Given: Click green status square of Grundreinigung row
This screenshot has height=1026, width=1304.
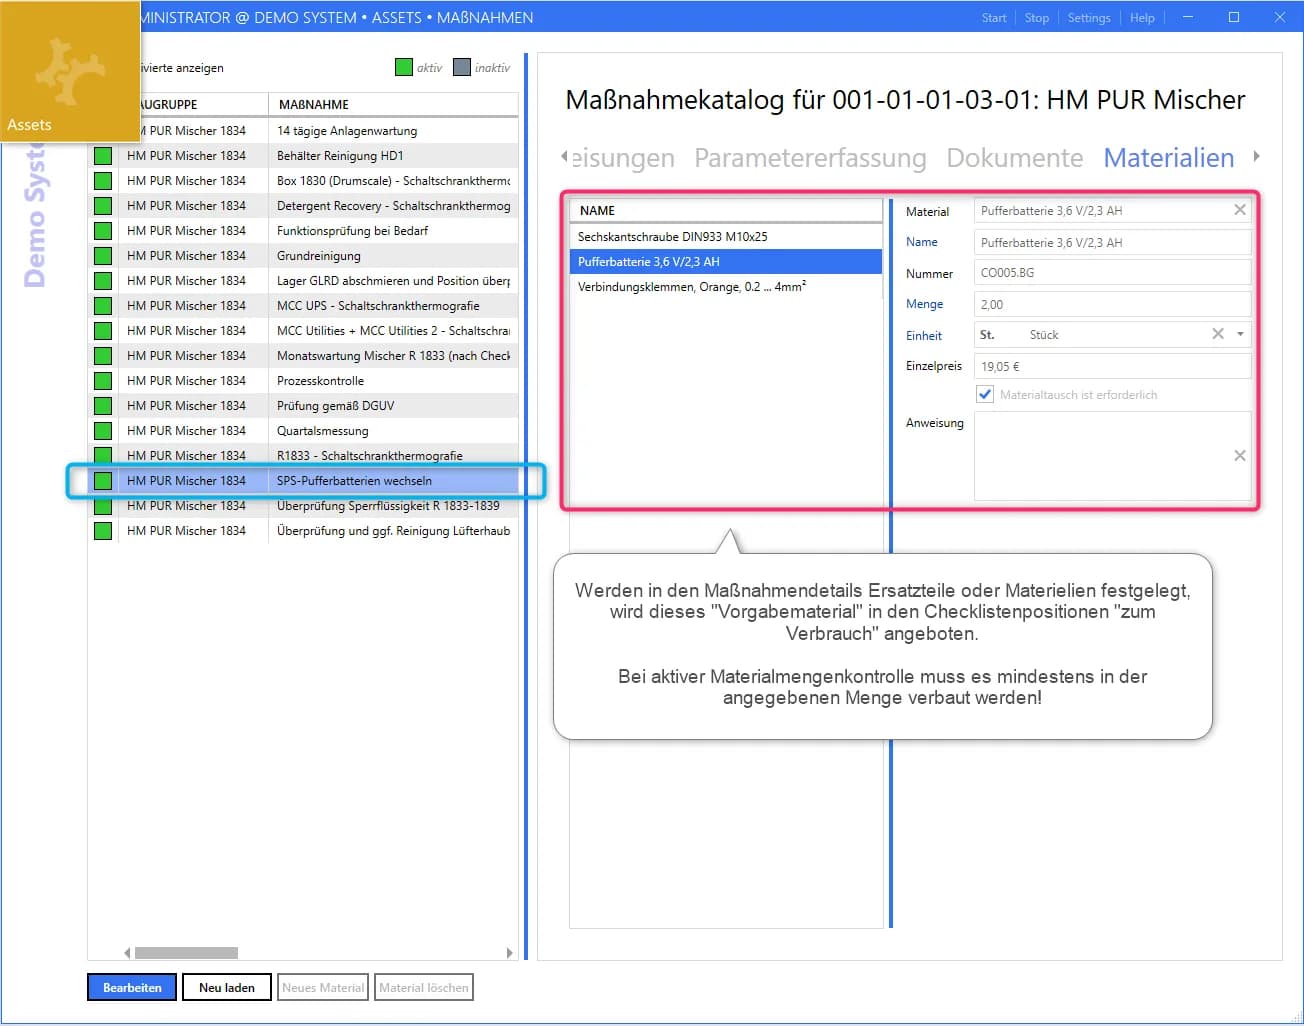Looking at the screenshot, I should pos(103,256).
